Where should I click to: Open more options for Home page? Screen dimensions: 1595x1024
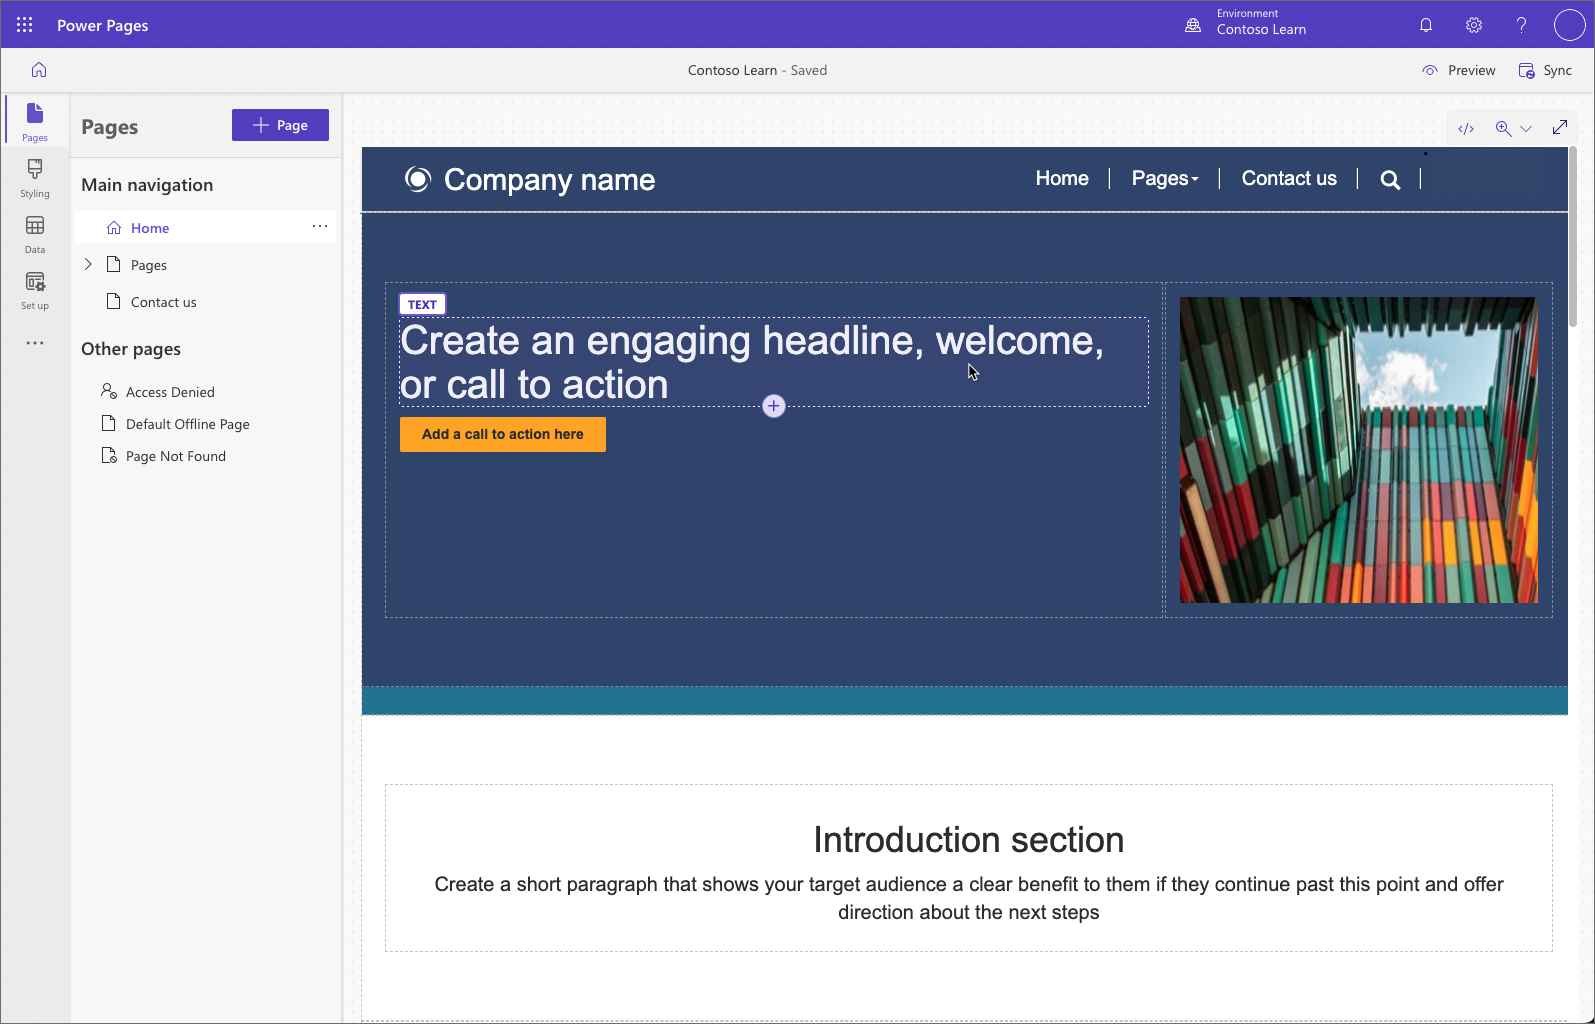click(320, 226)
